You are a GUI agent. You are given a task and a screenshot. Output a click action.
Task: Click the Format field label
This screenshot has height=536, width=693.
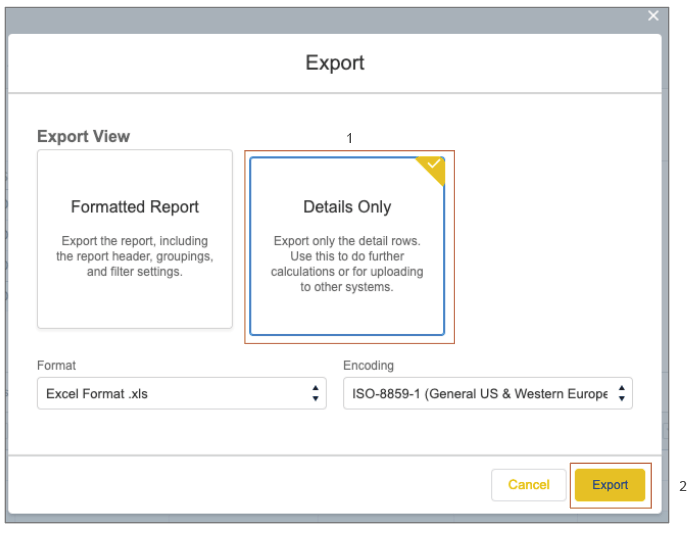[x=57, y=365]
